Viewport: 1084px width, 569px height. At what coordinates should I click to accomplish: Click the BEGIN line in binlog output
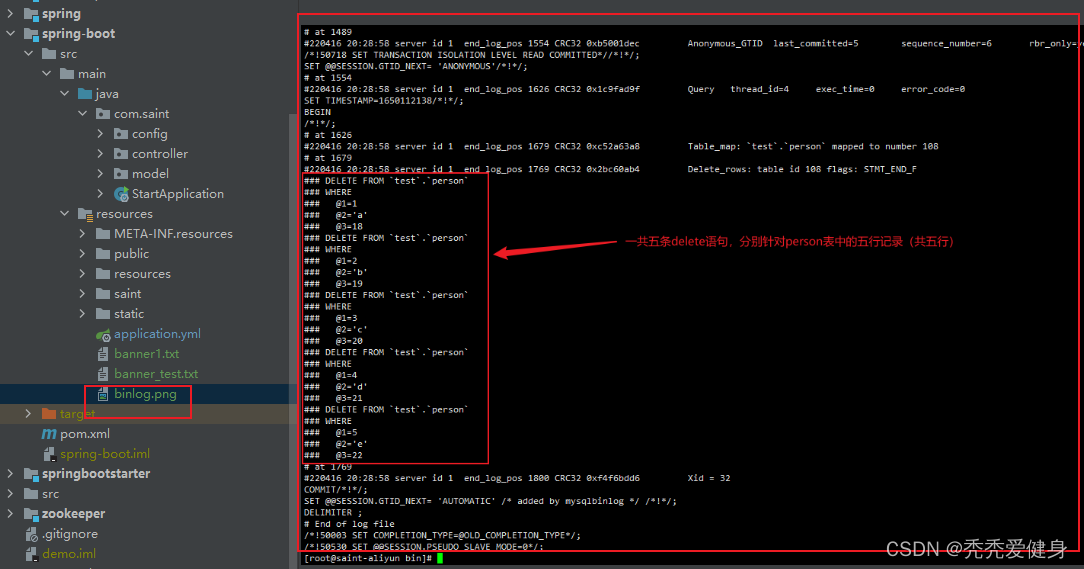[x=317, y=112]
